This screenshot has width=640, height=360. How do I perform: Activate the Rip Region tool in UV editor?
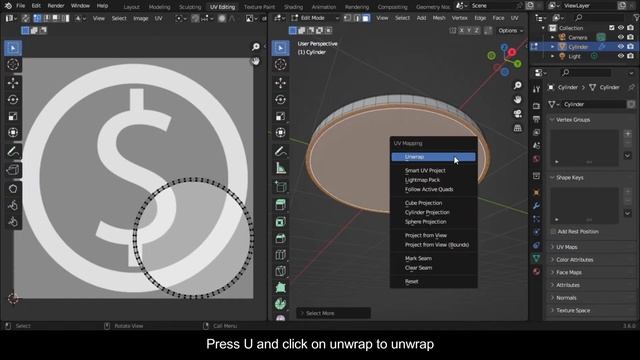13,170
